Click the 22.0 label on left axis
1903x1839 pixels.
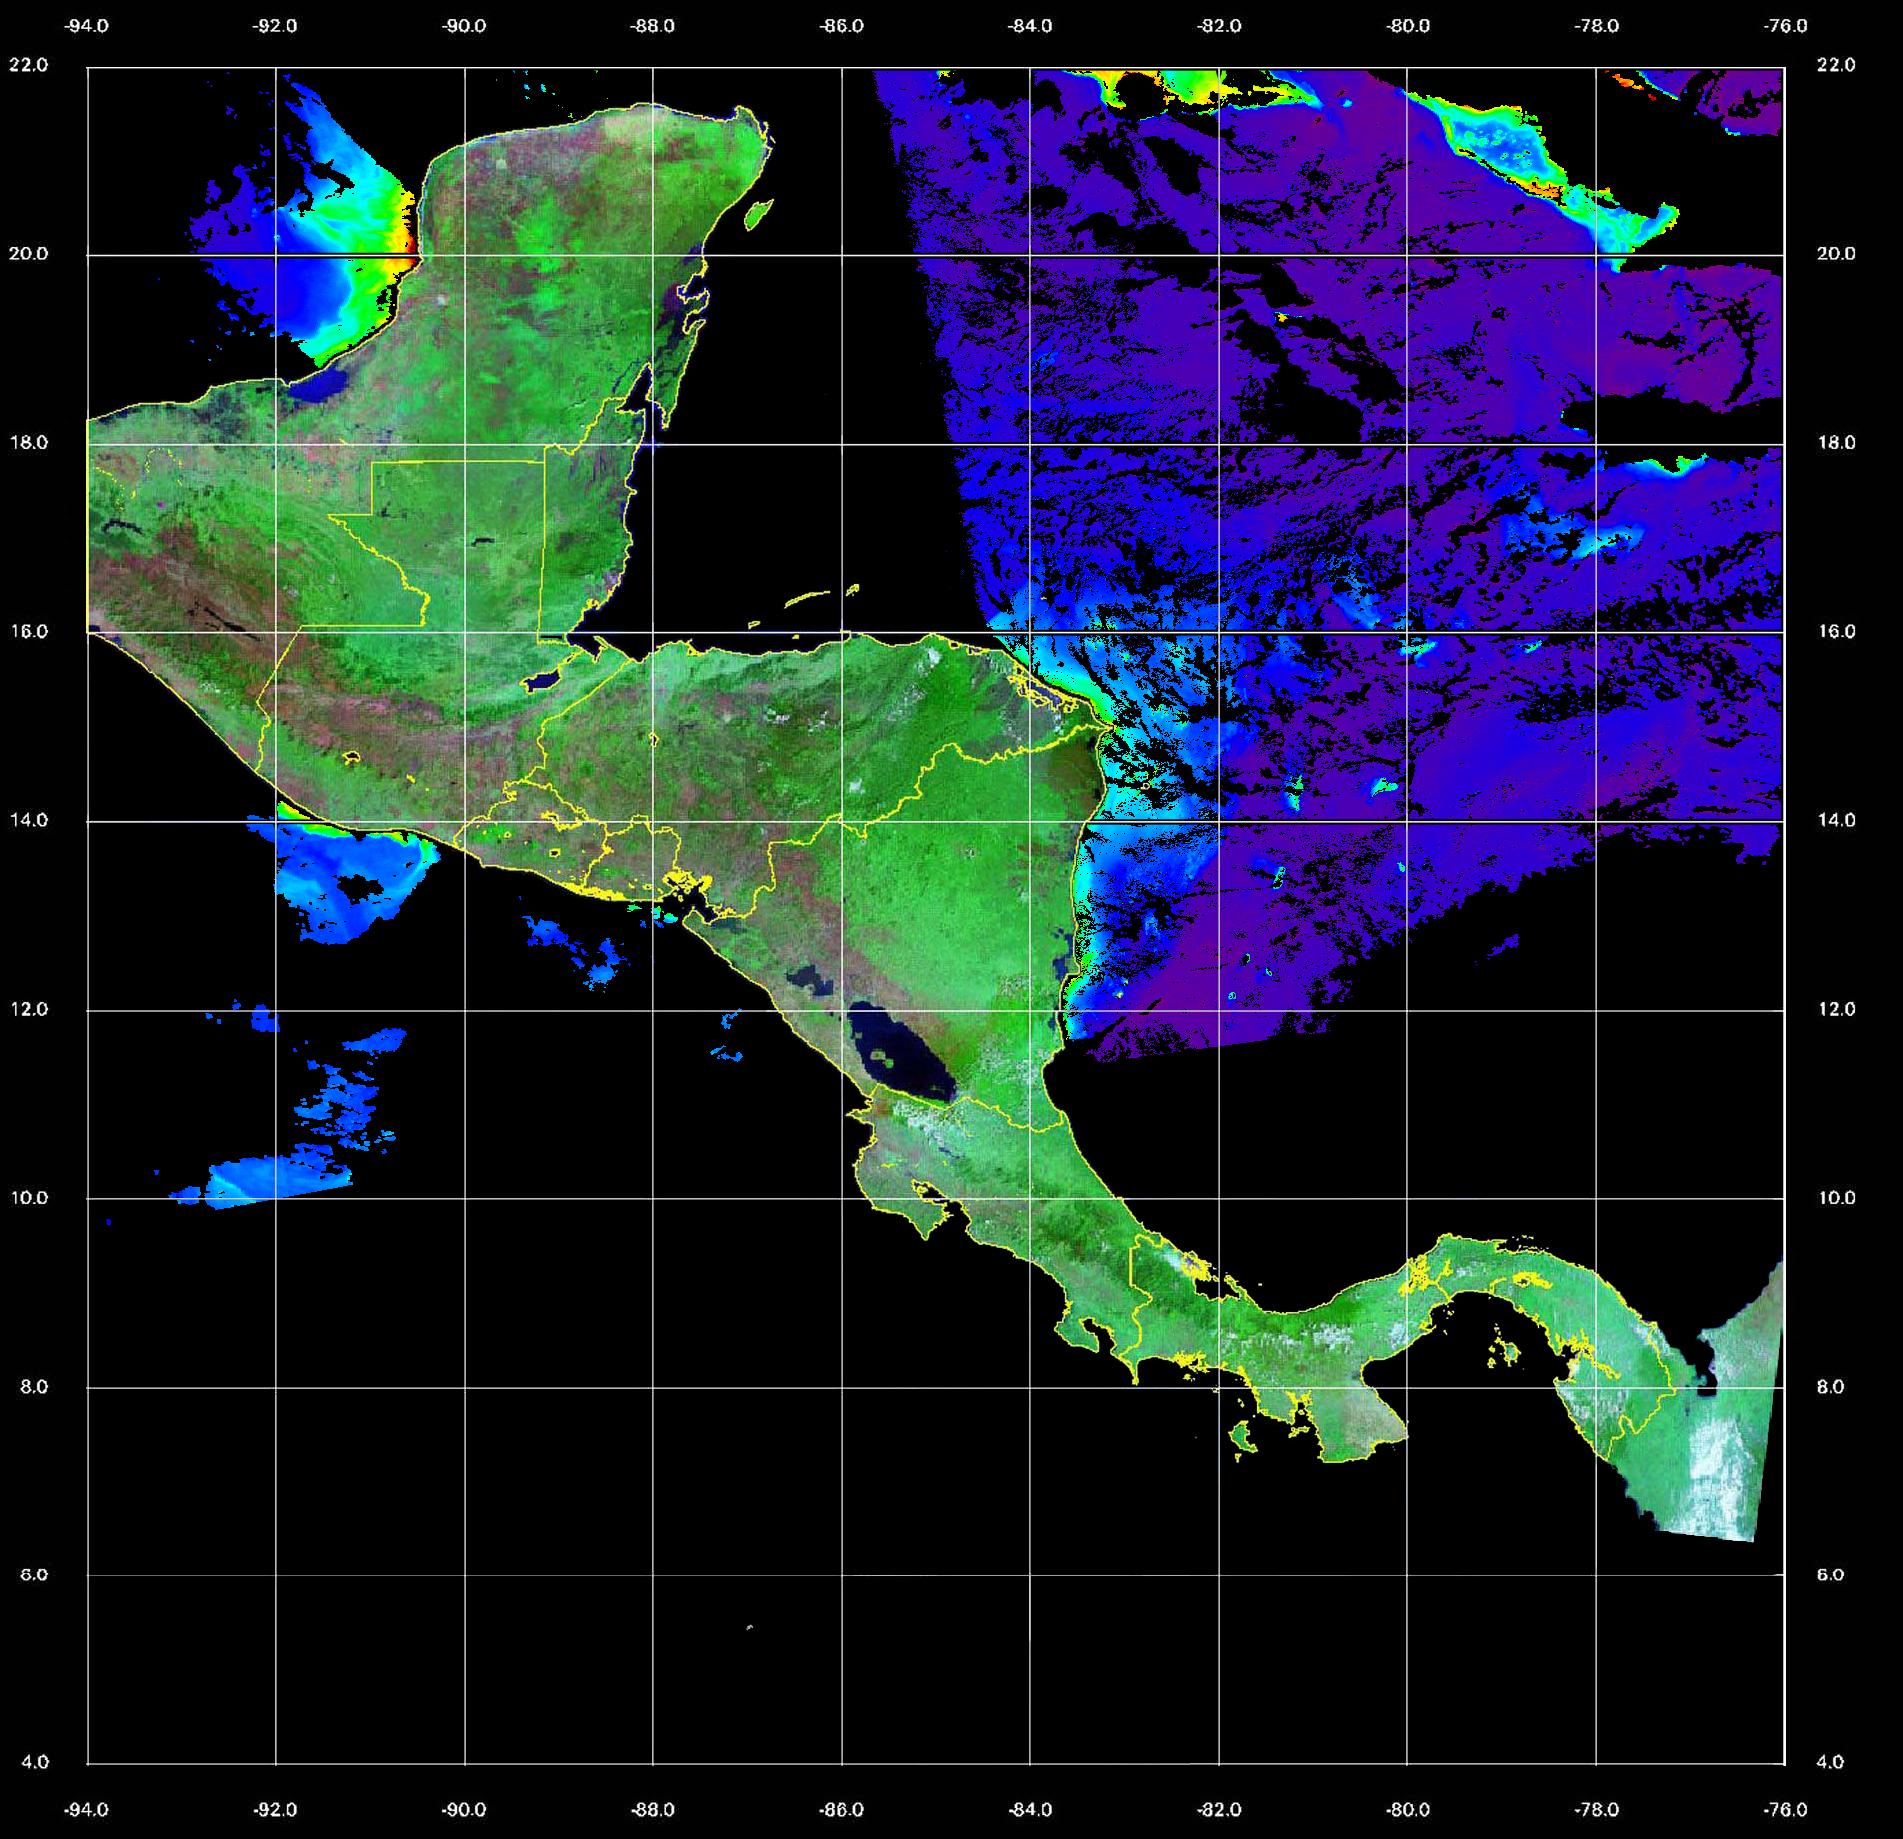tap(28, 65)
